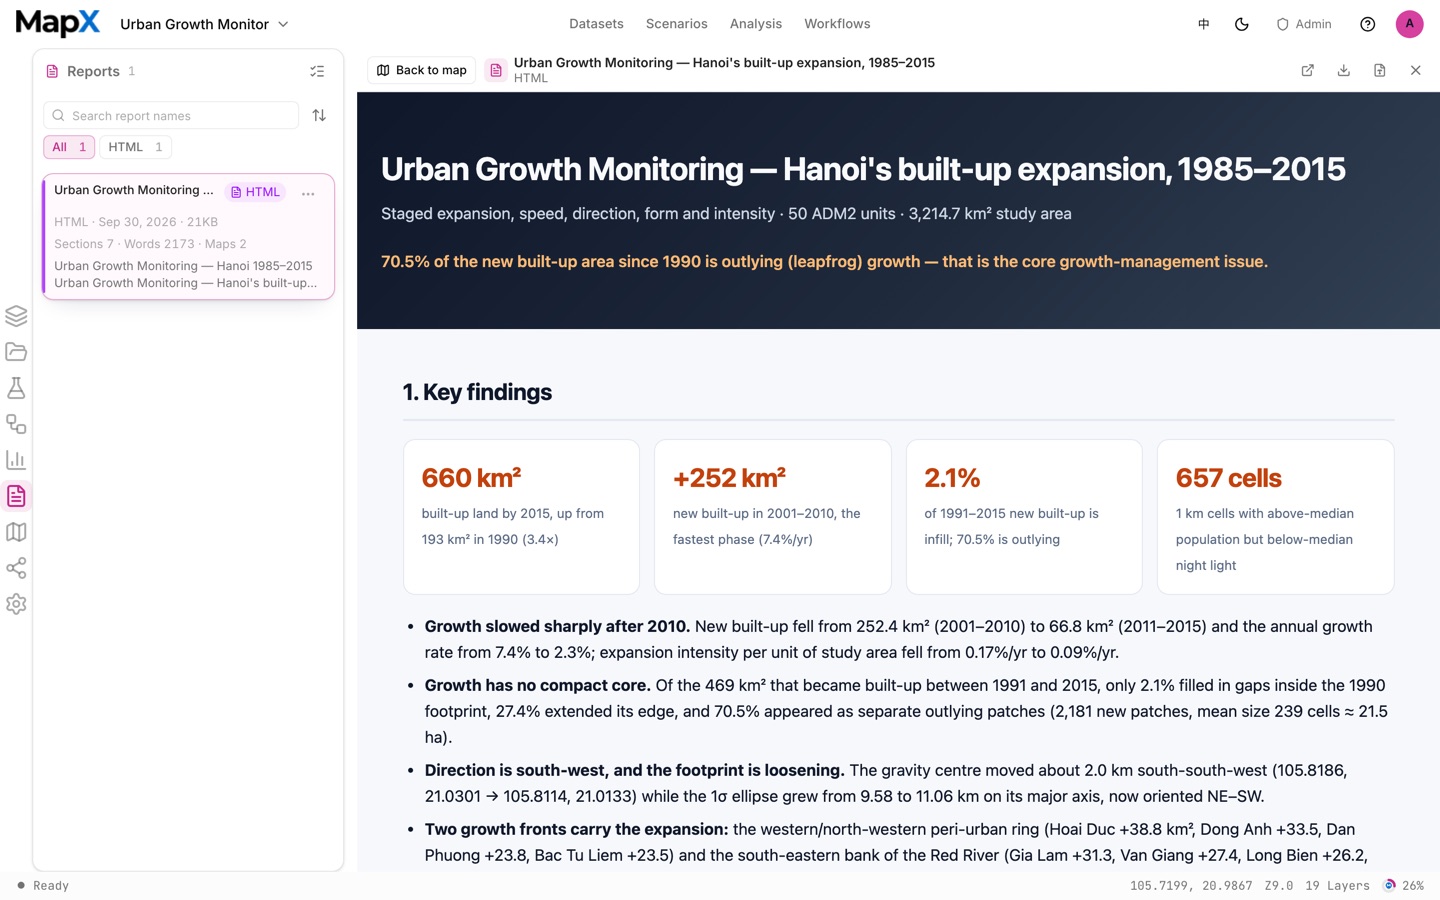Click the 26% usage indicator in status bar
Image resolution: width=1440 pixels, height=900 pixels.
1404,886
